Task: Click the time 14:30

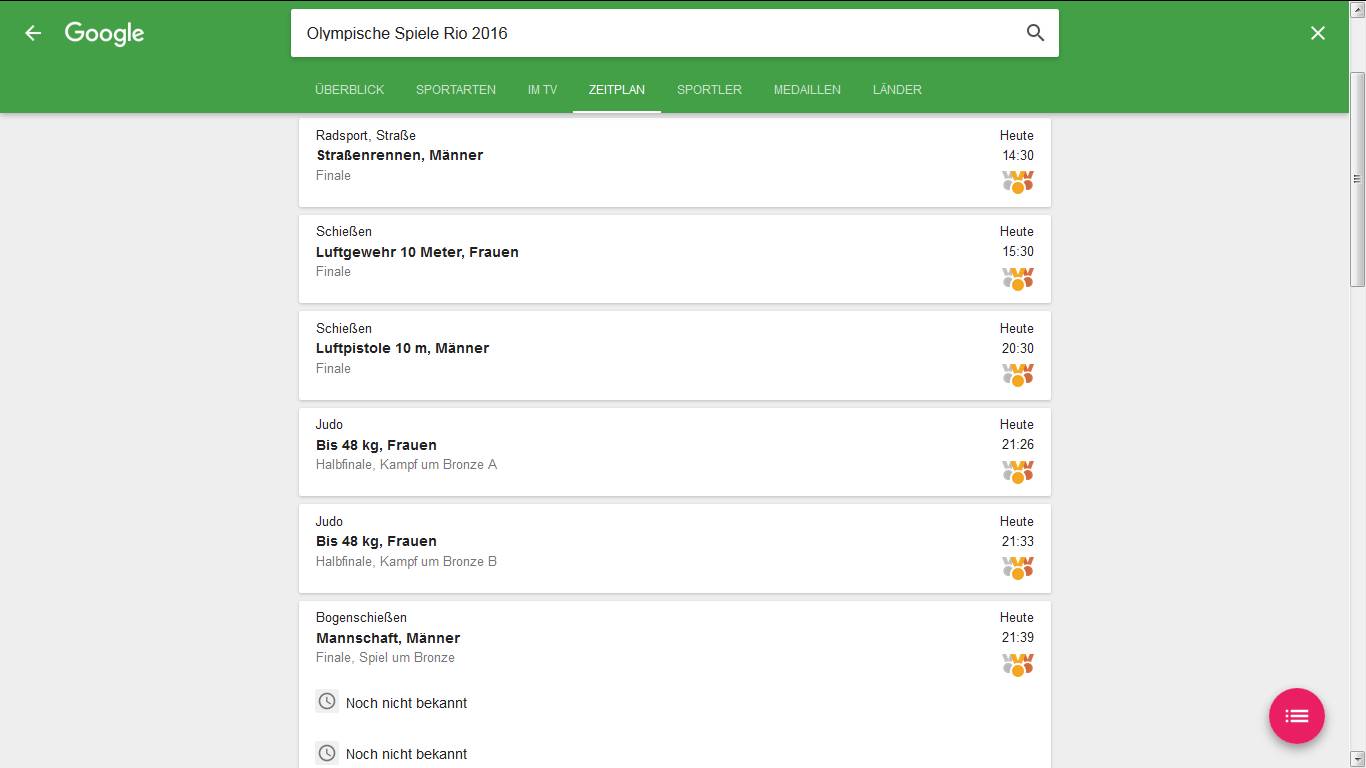Action: click(1018, 155)
